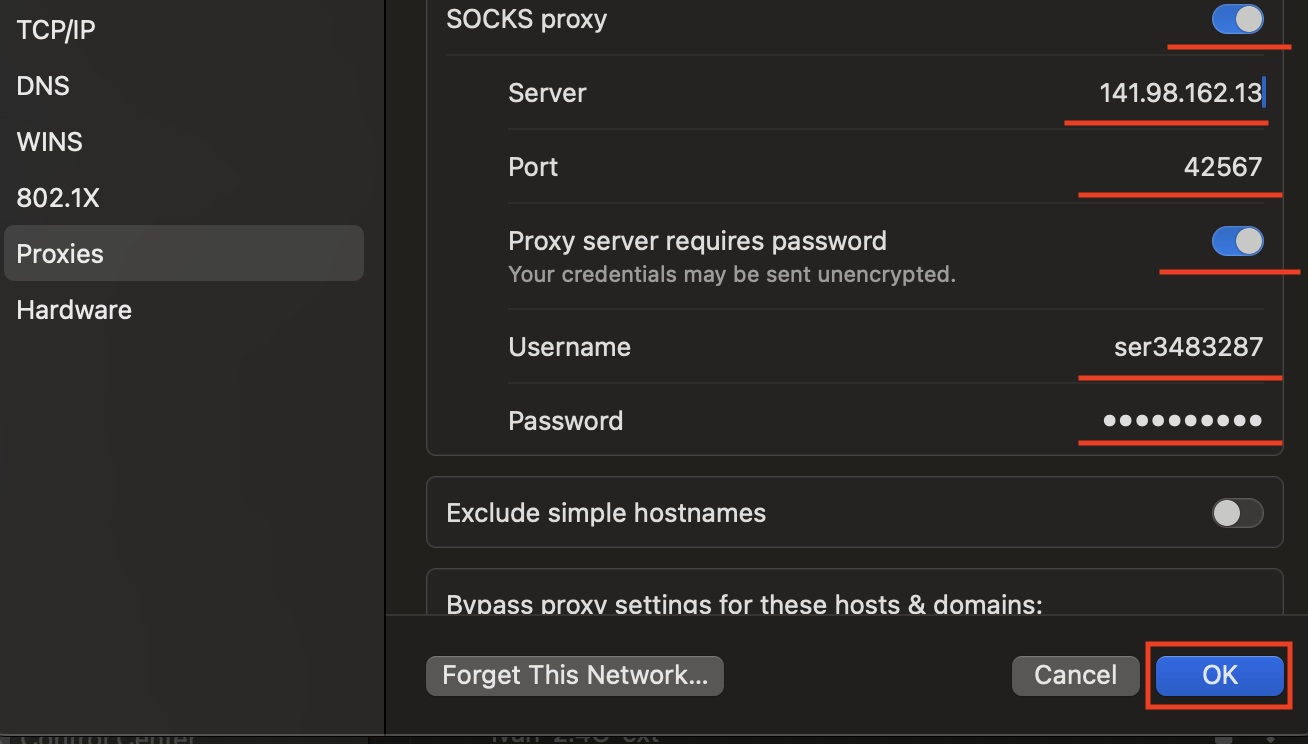The height and width of the screenshot is (744, 1308).
Task: Focus the Port field showing 42567
Action: (x=1222, y=167)
